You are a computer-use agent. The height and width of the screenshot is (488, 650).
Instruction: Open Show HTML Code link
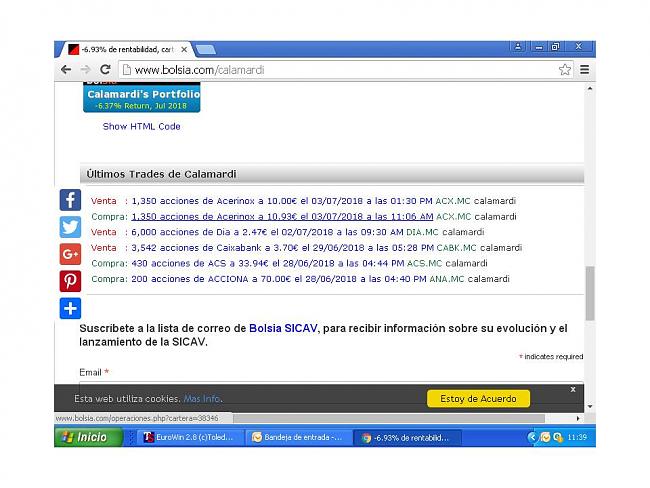141,126
